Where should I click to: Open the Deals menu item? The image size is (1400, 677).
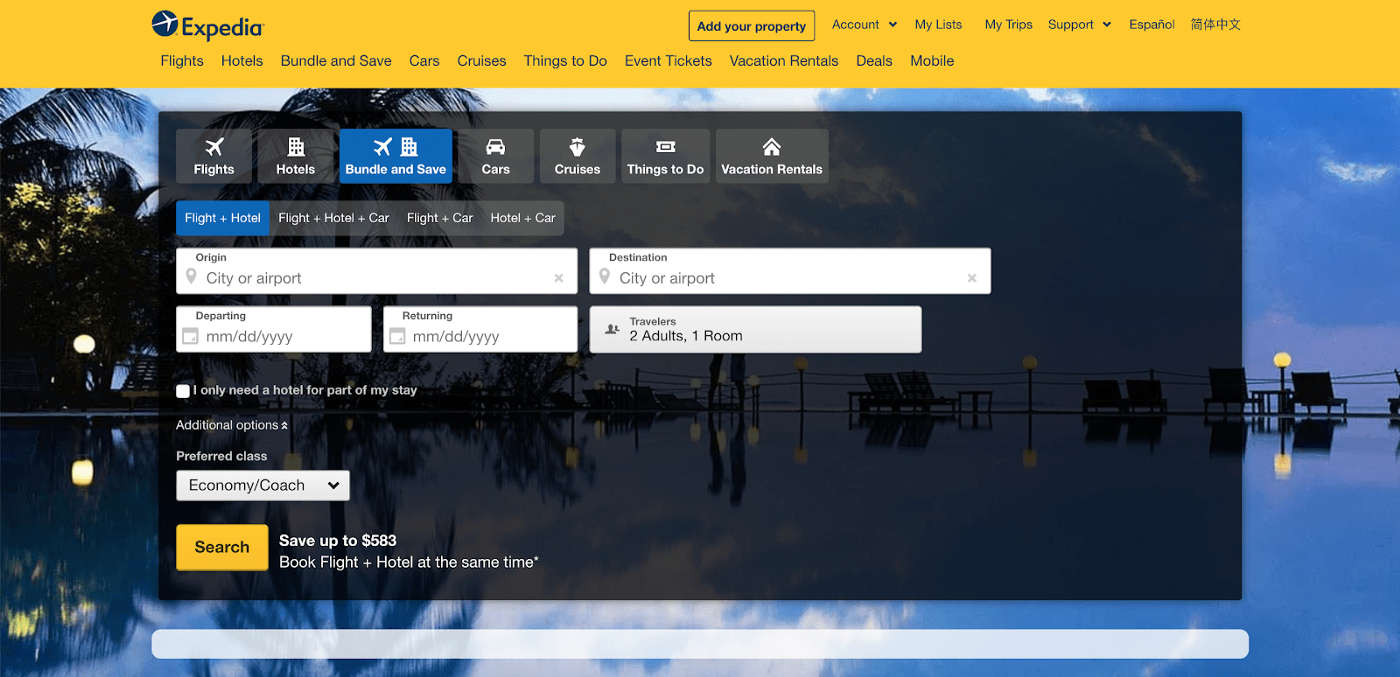click(874, 61)
